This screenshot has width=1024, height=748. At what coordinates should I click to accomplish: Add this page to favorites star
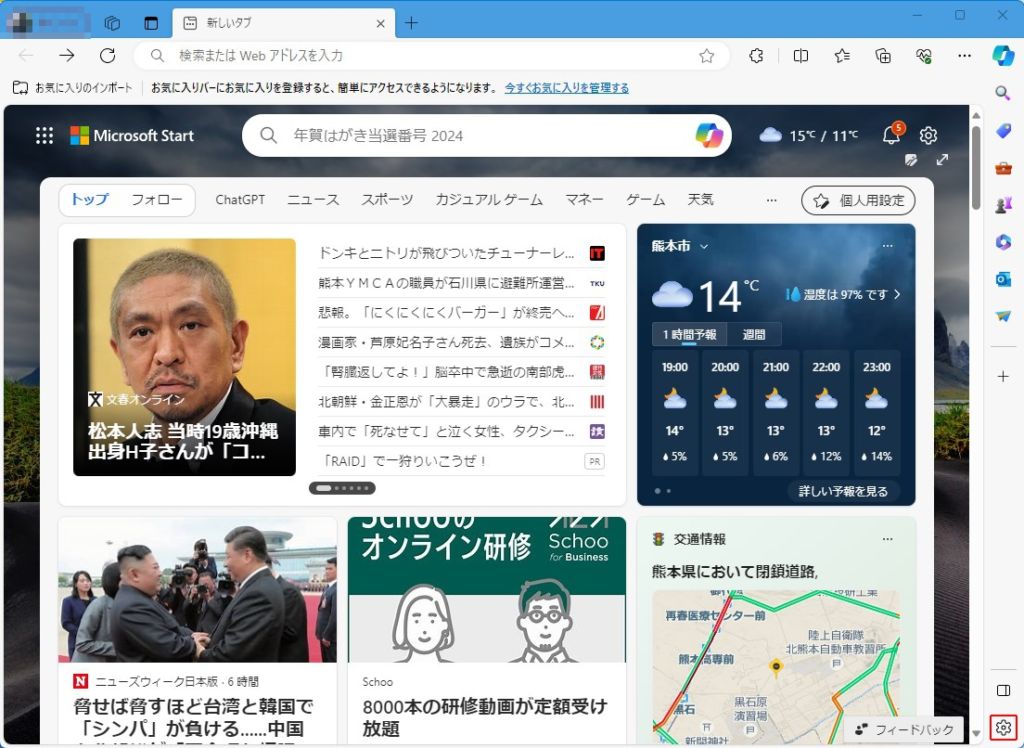pos(707,56)
